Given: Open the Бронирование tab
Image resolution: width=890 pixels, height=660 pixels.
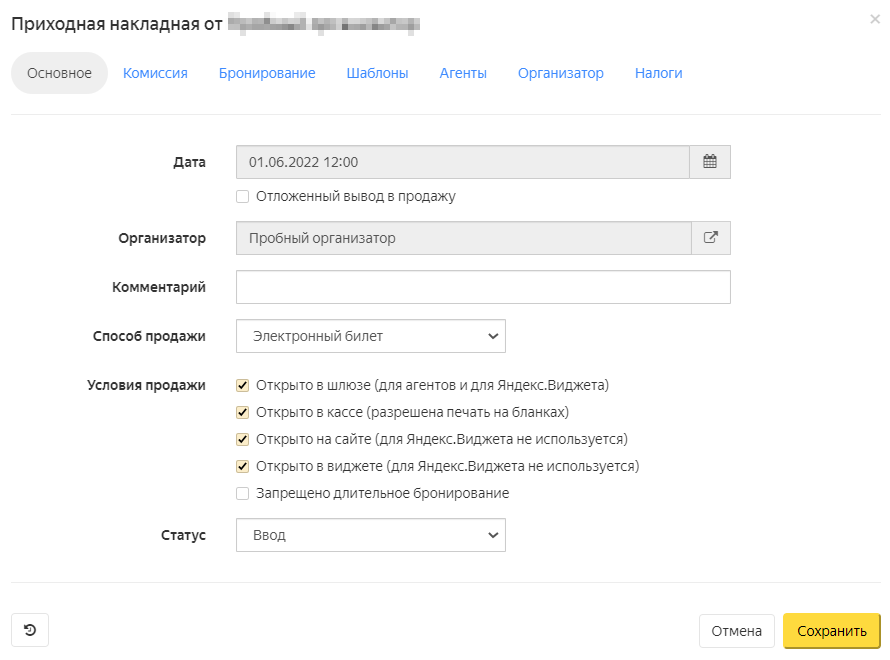Looking at the screenshot, I should 267,73.
